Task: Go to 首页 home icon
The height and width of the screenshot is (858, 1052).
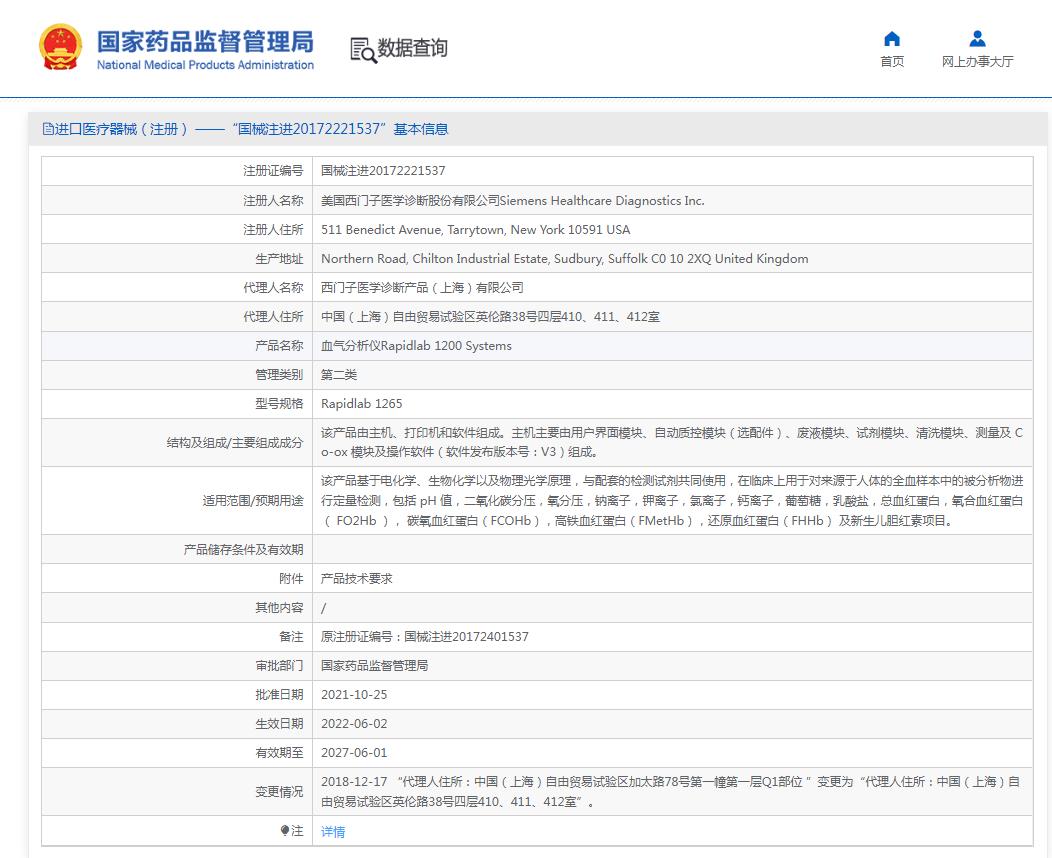Action: tap(892, 38)
